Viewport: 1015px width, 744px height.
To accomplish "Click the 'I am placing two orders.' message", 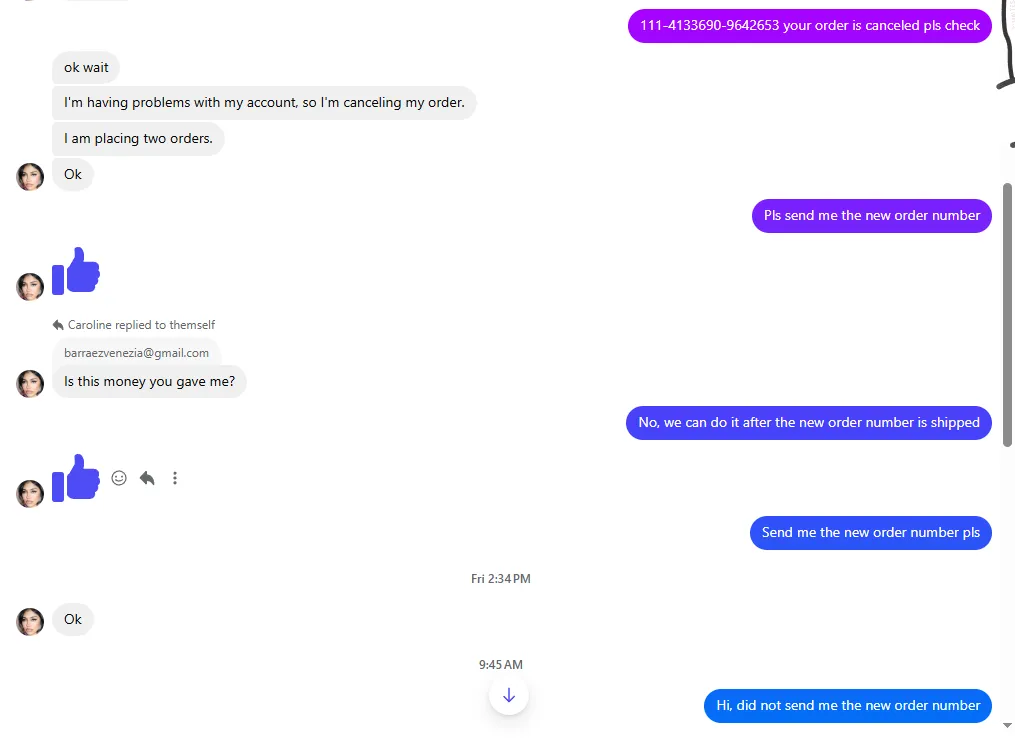I will pos(138,139).
